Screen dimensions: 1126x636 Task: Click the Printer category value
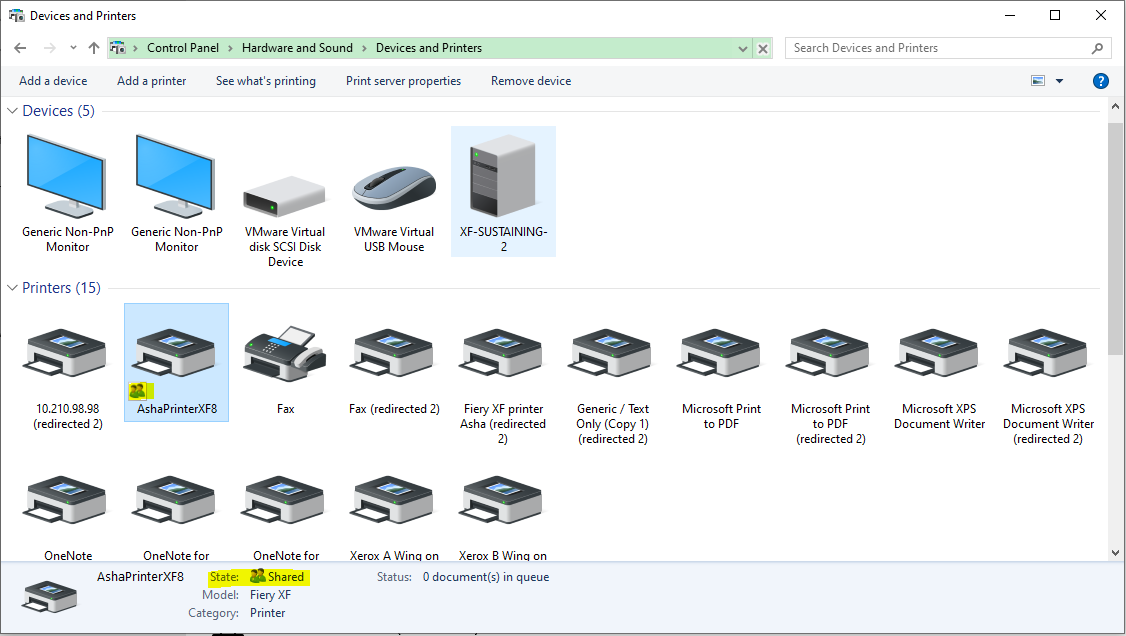coord(268,613)
